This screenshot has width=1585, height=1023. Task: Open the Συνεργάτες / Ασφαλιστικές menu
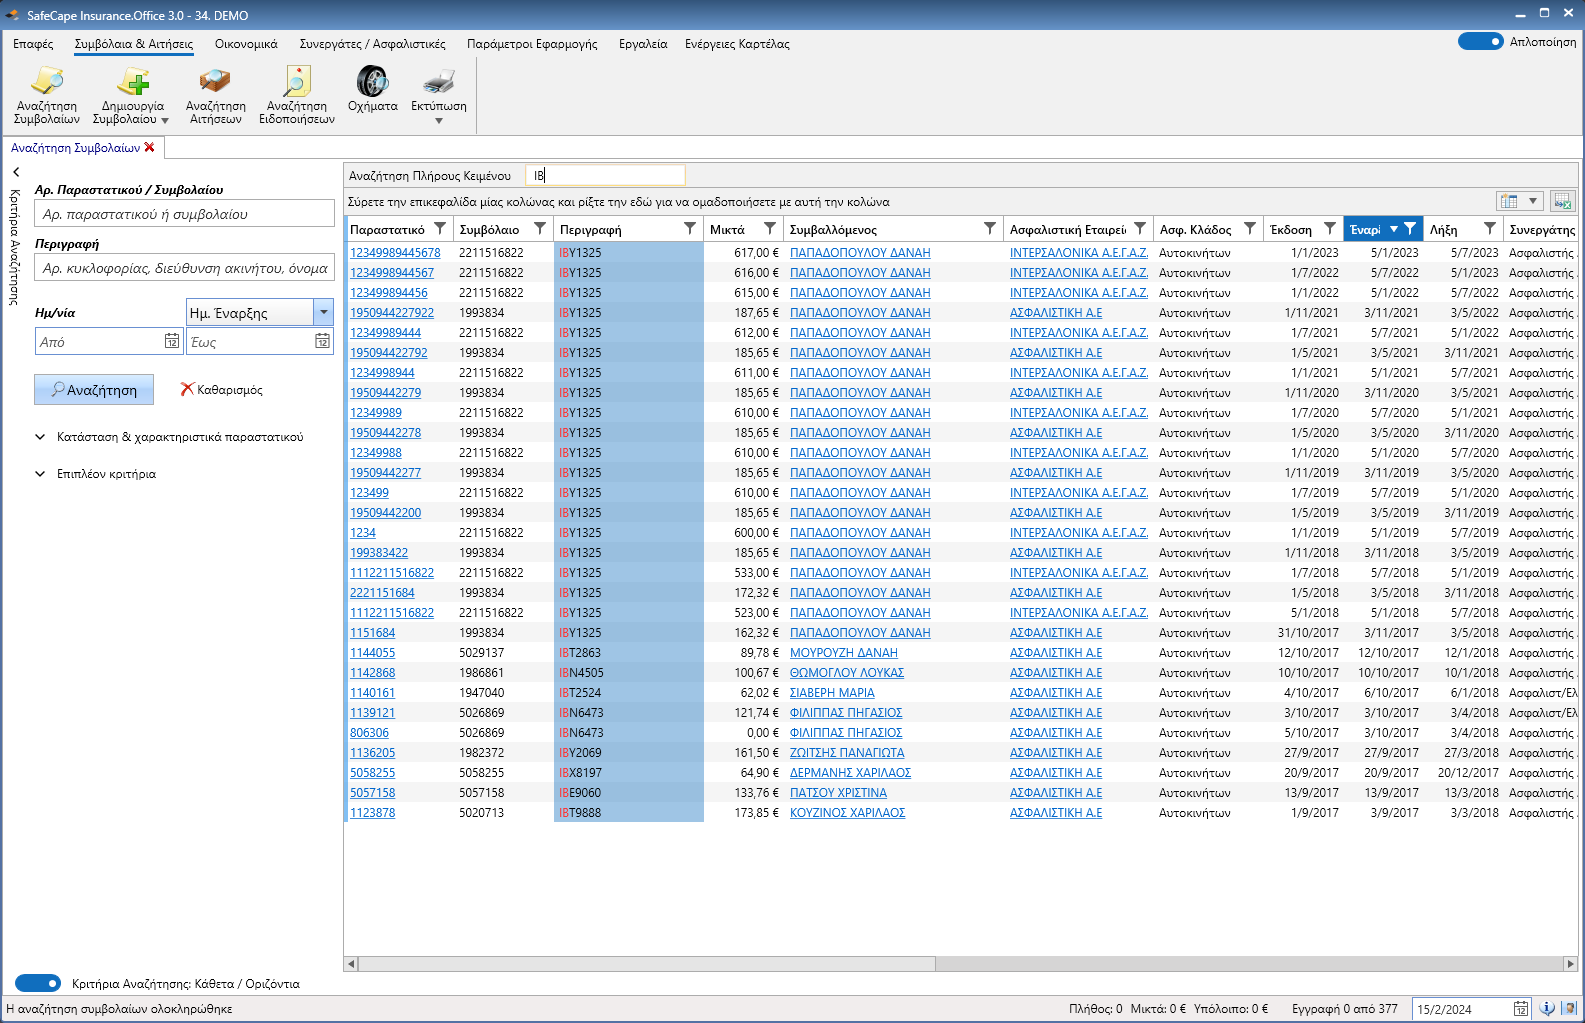click(x=373, y=44)
